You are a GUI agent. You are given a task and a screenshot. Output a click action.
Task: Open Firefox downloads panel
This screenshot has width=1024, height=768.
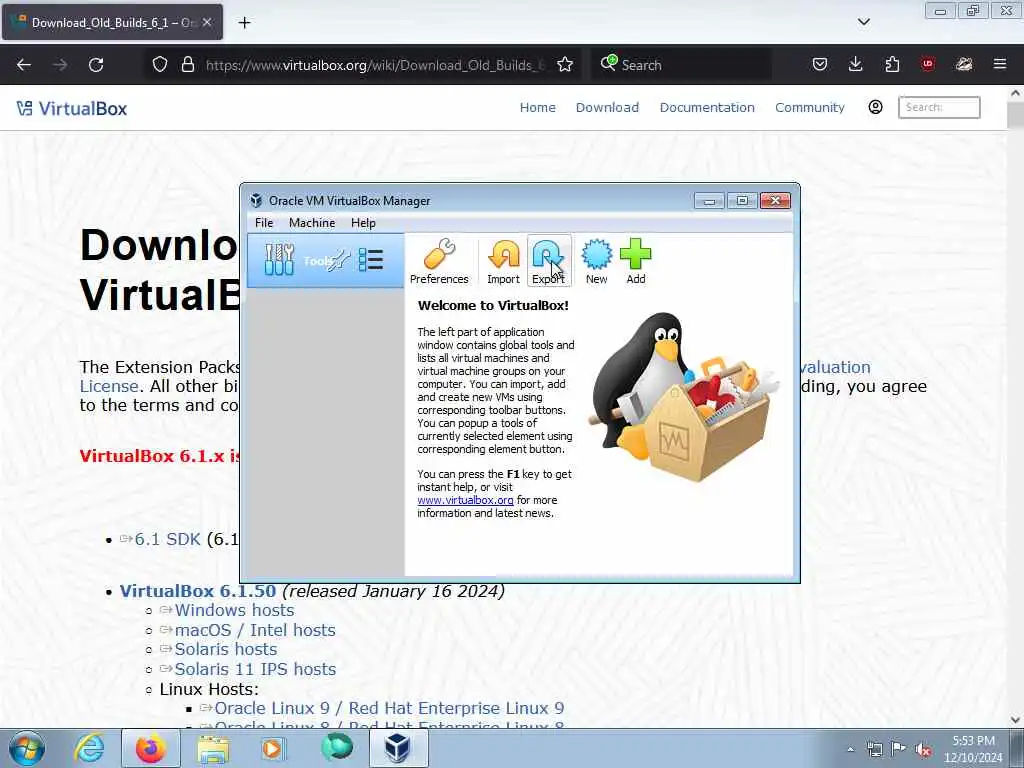pos(856,64)
